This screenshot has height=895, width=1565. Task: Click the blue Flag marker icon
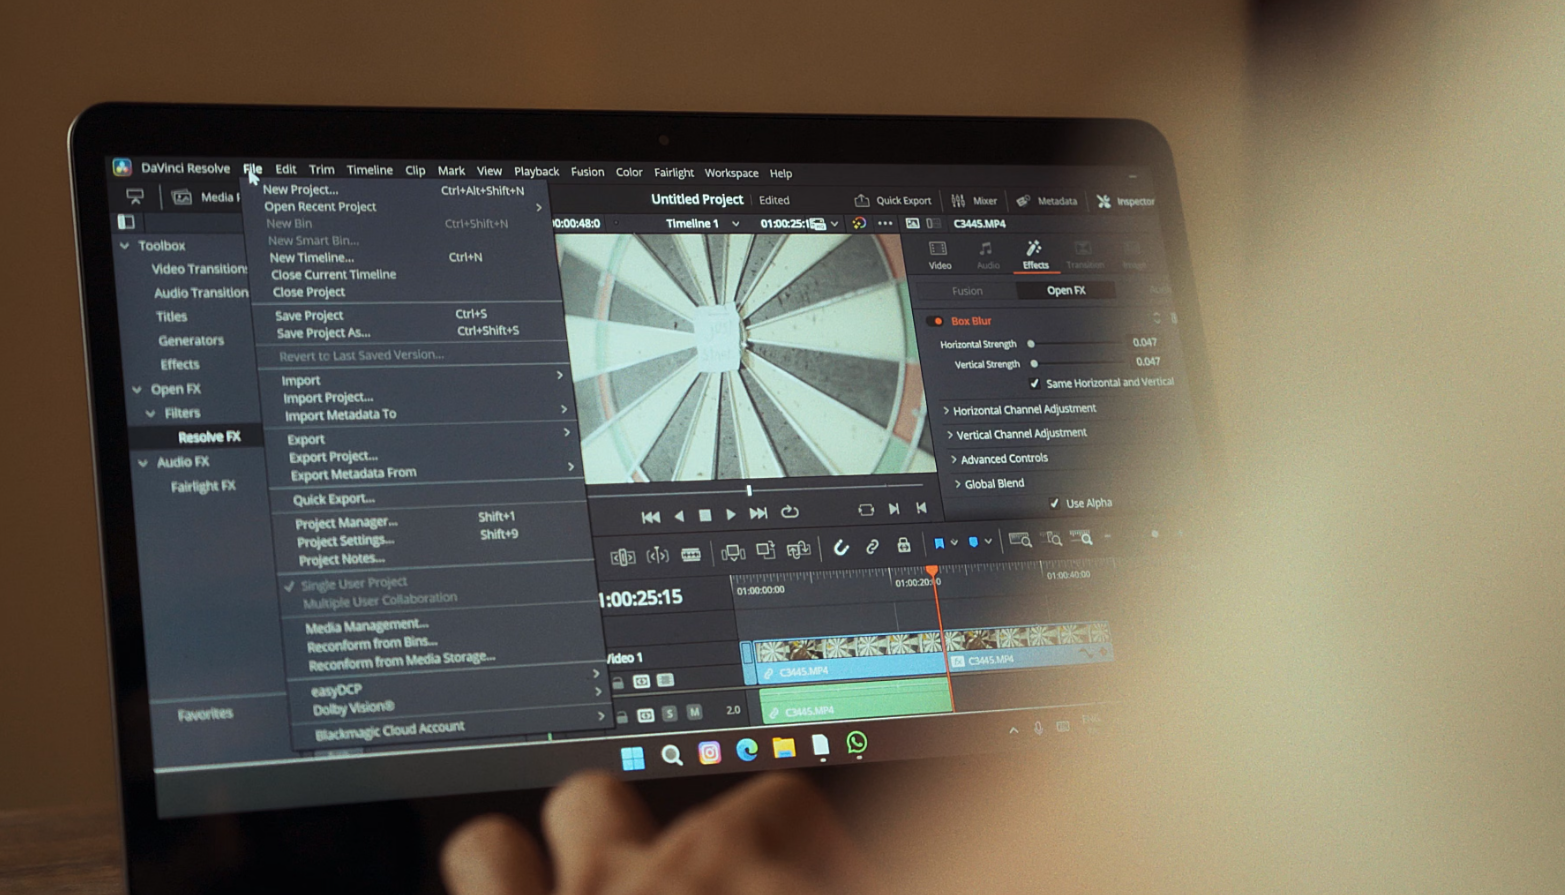pos(939,543)
